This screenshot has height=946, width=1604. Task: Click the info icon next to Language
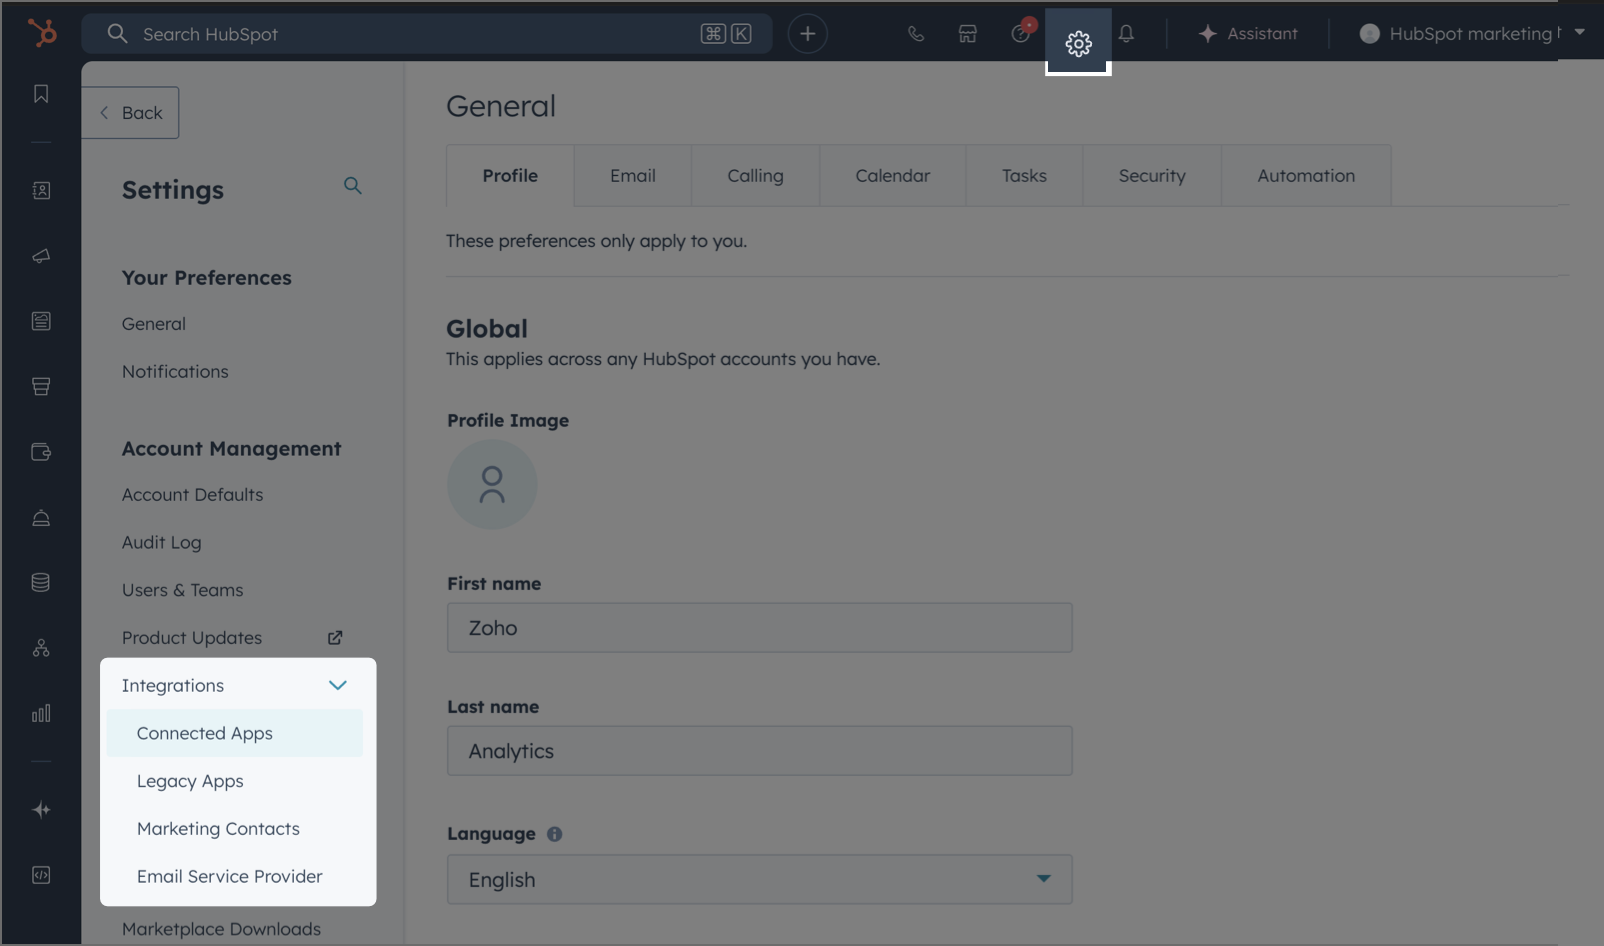click(x=555, y=834)
